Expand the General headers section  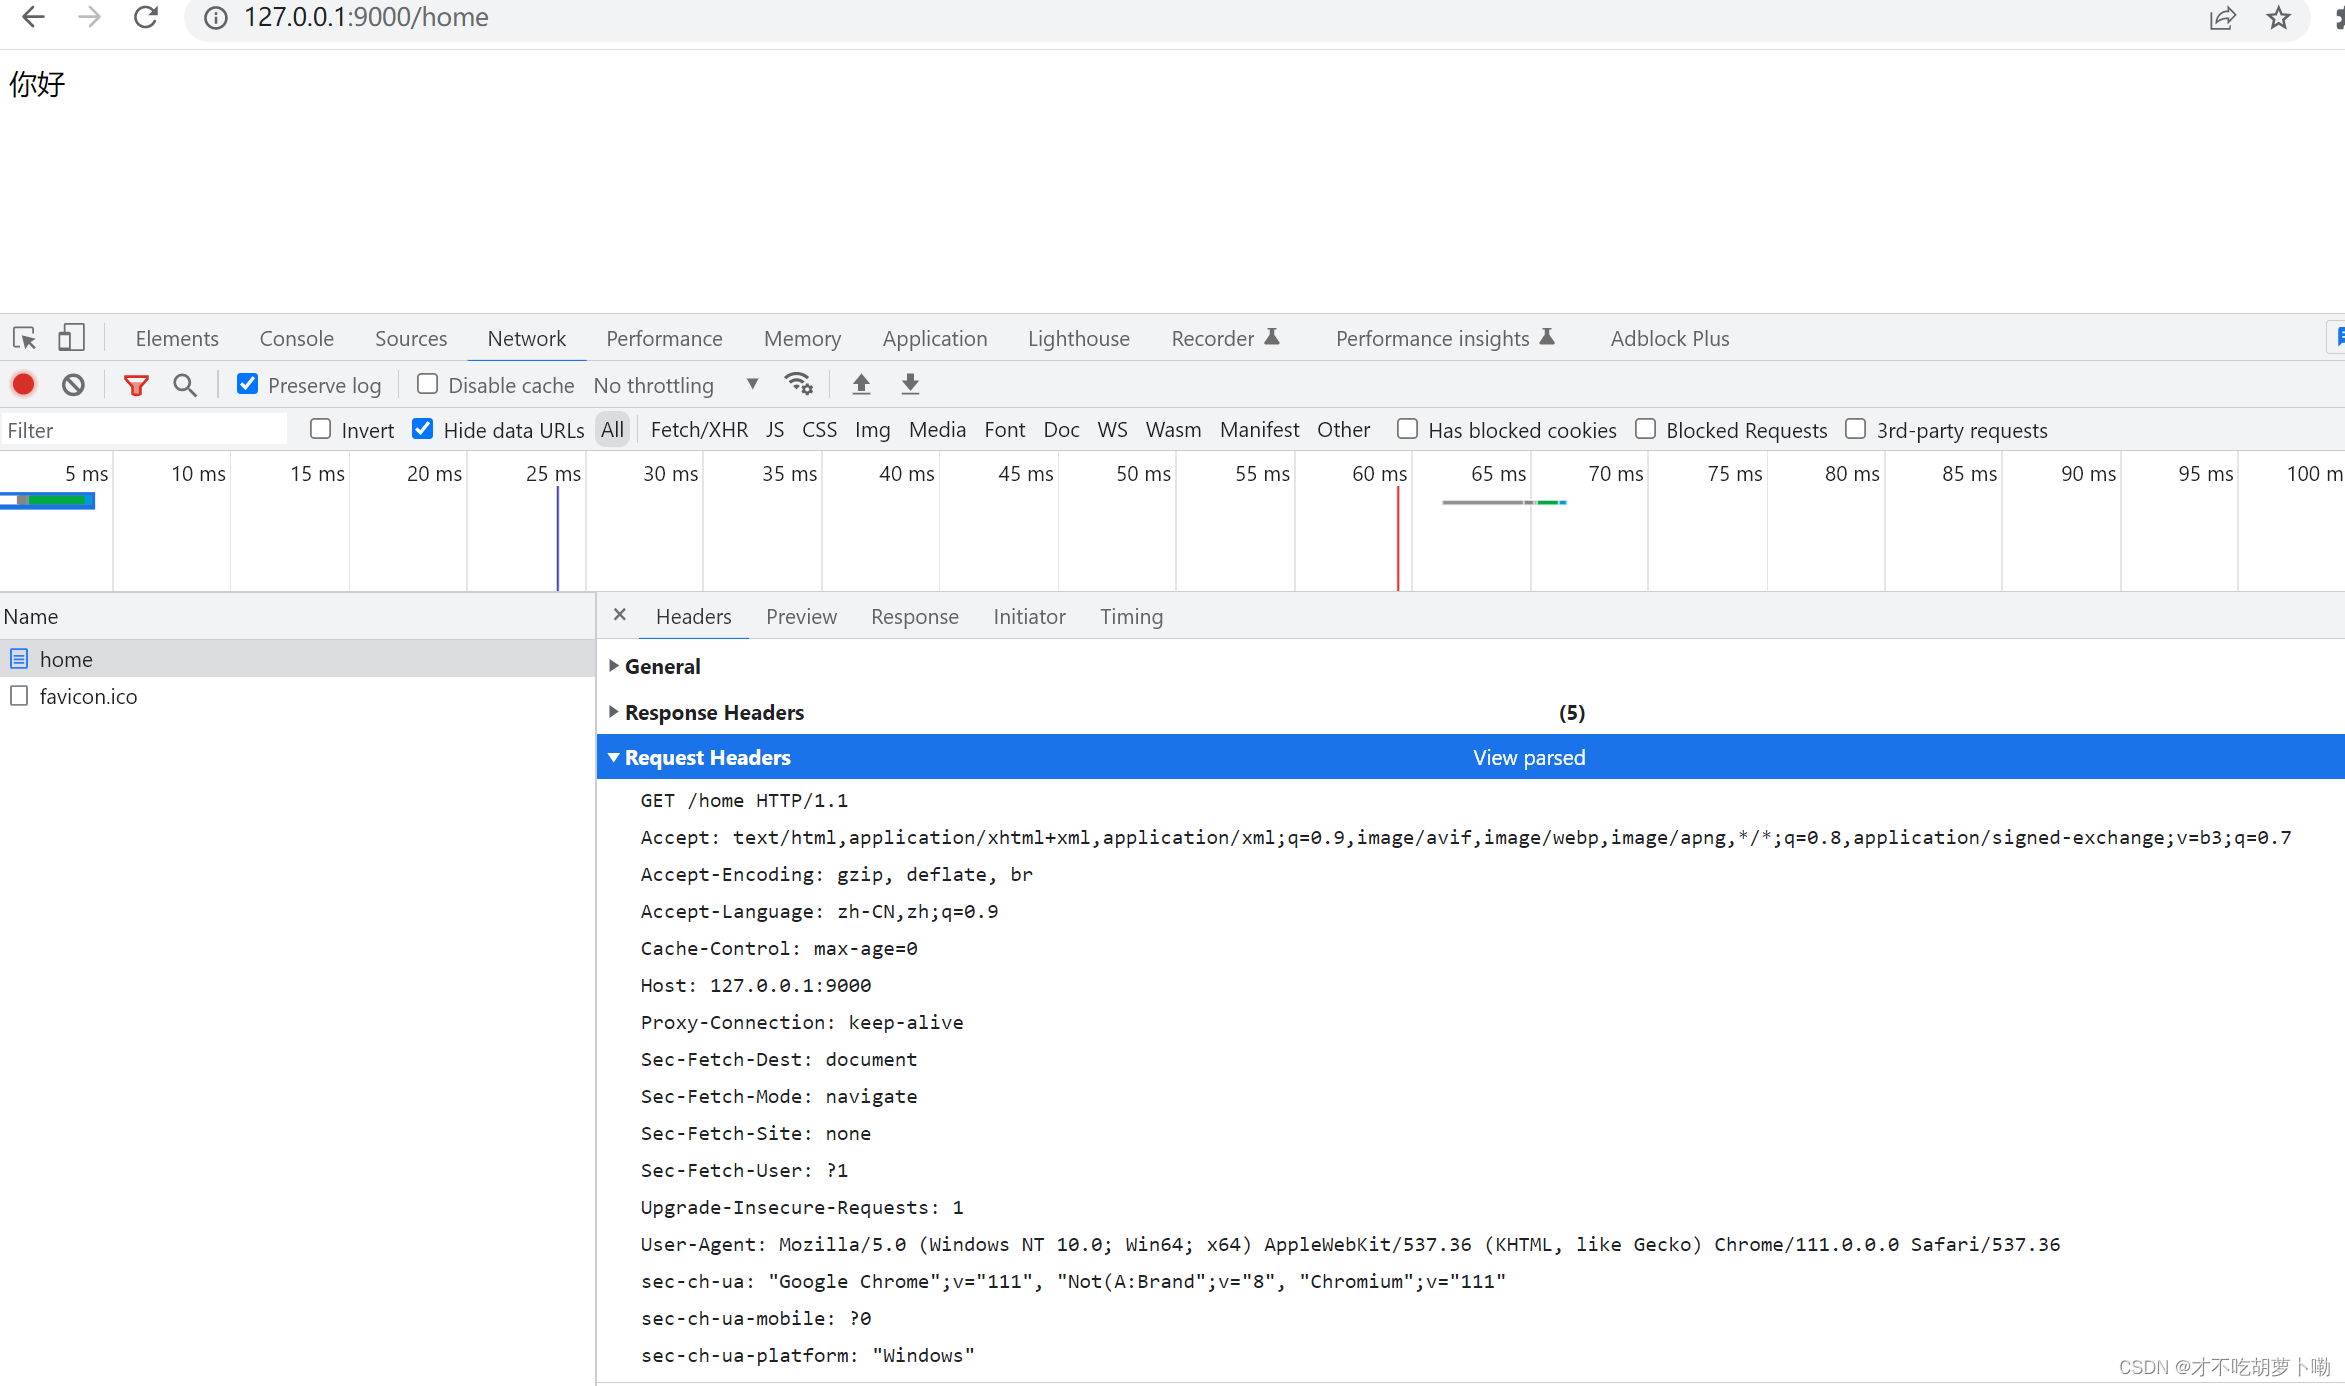[x=661, y=666]
